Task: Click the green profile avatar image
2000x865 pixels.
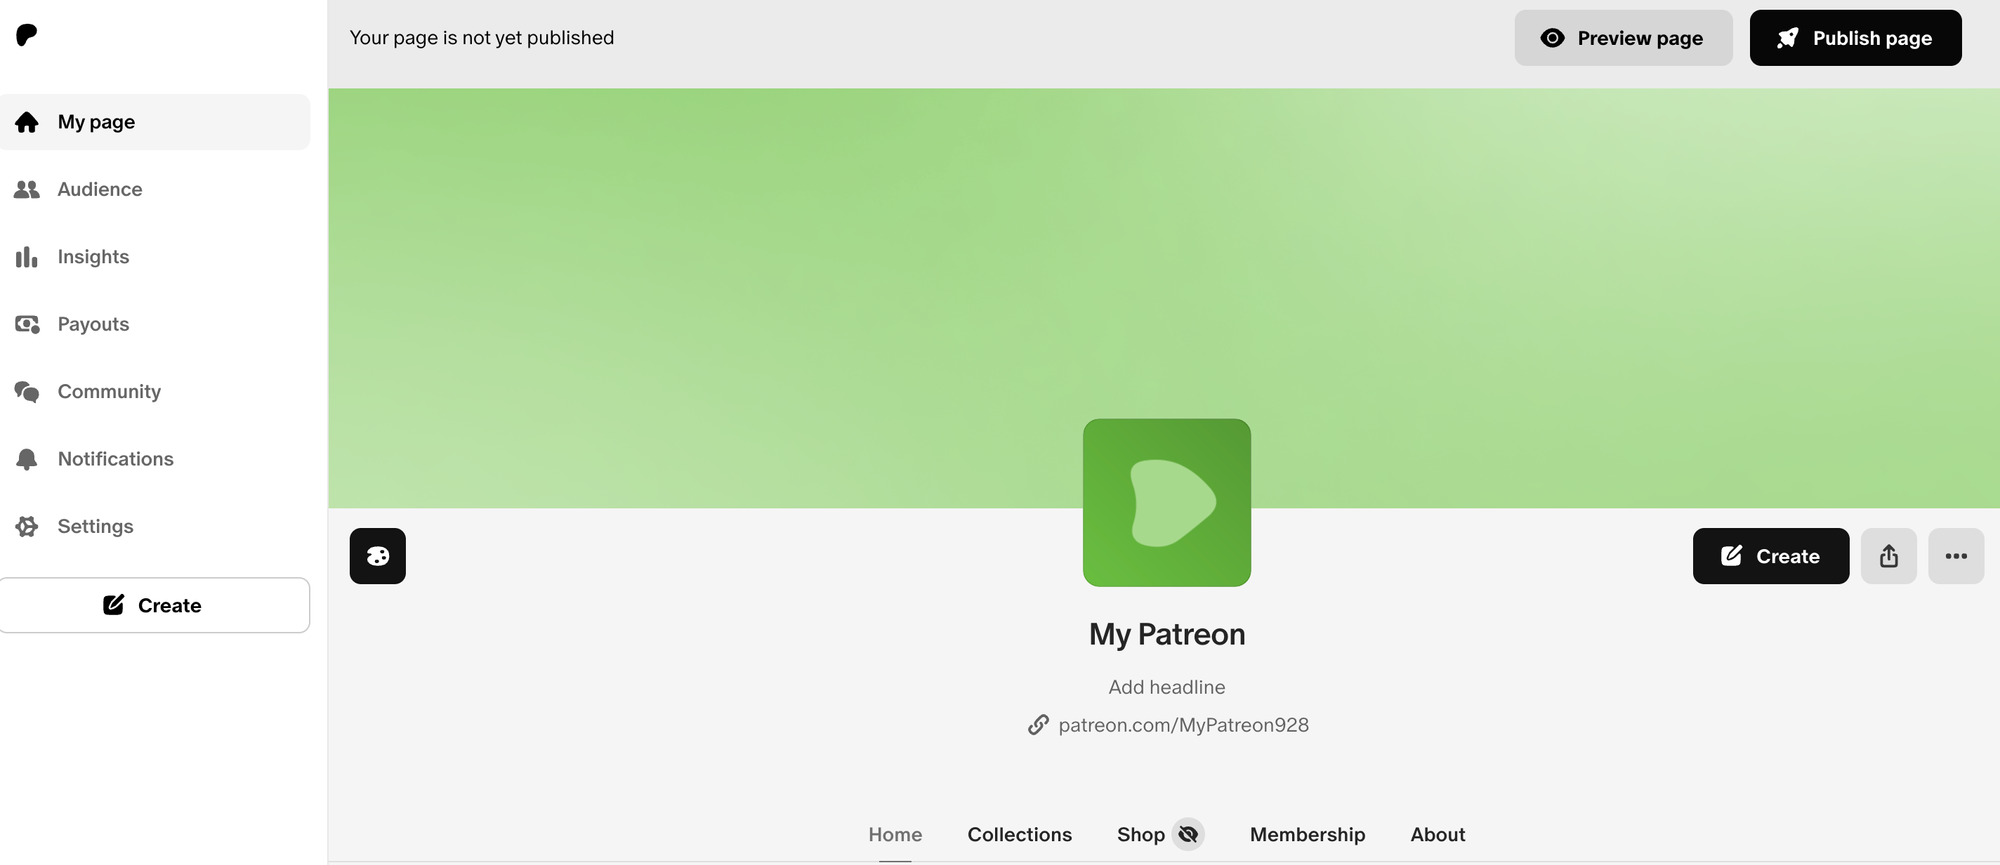Action: click(1167, 503)
